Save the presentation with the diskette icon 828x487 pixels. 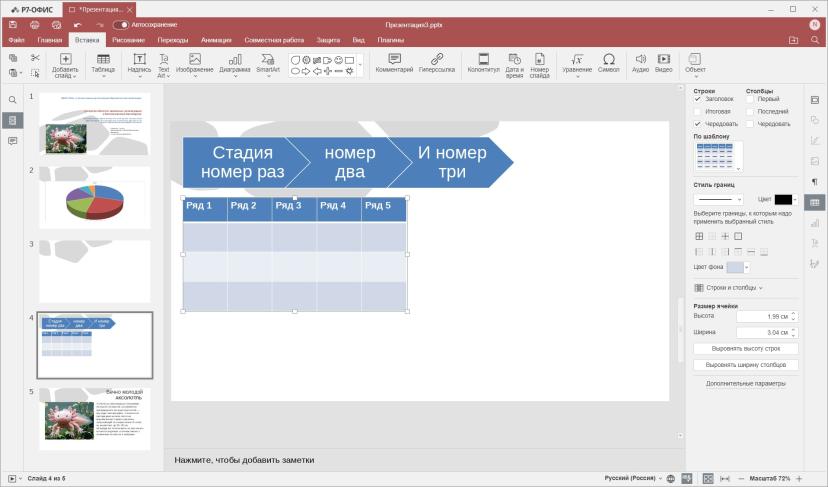coord(13,25)
